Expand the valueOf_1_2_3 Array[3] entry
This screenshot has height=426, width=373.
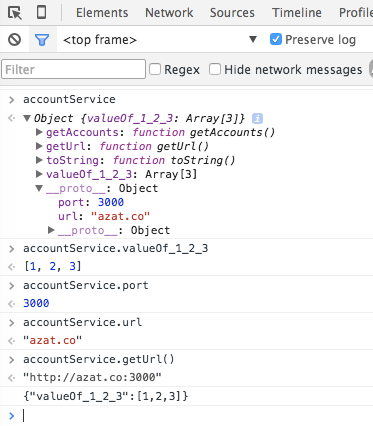pyautogui.click(x=39, y=174)
